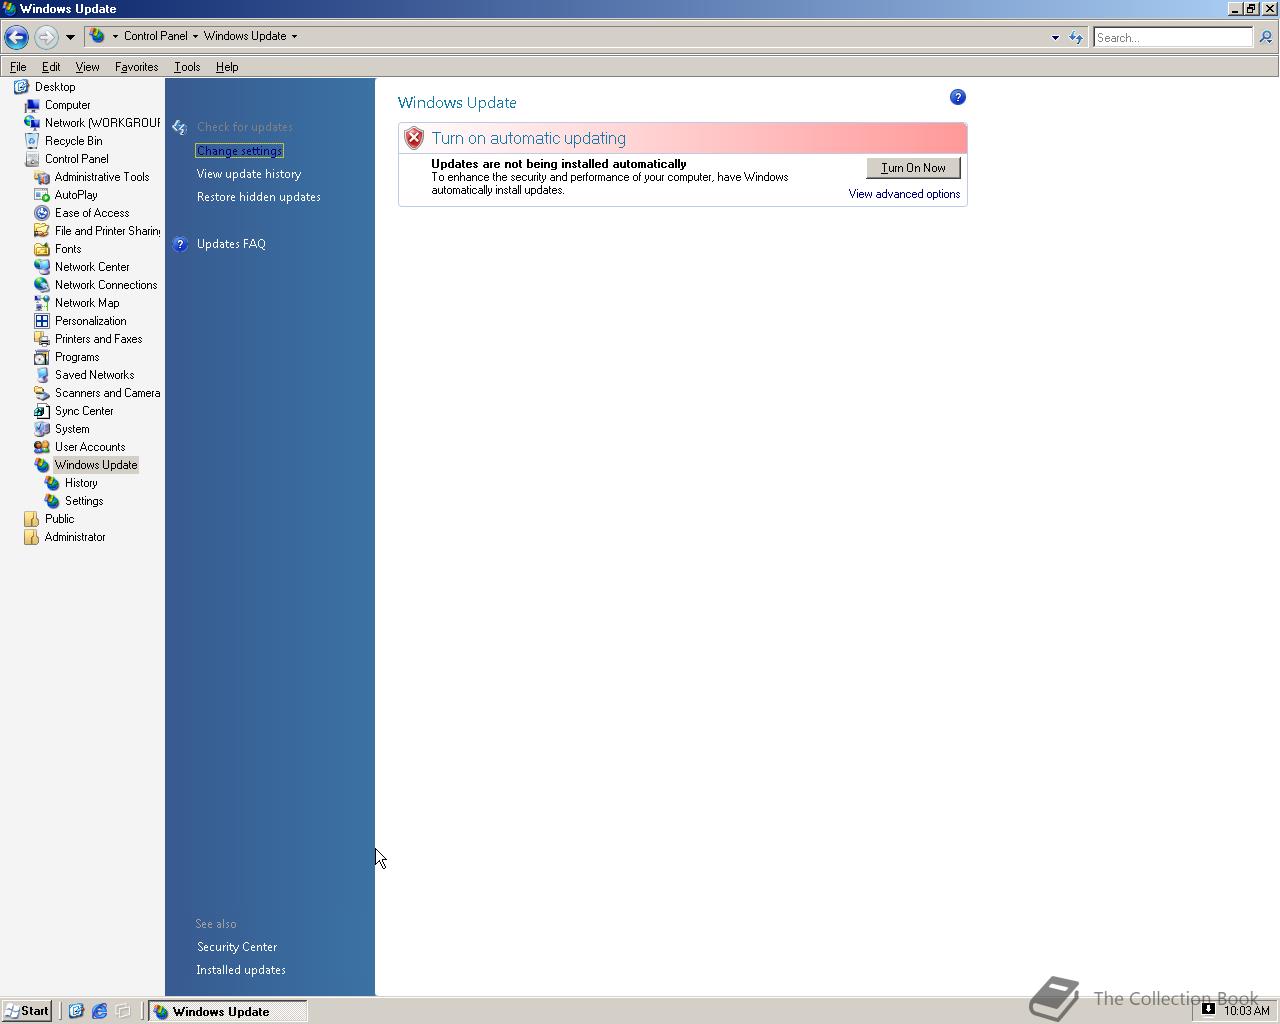
Task: Open Installed updates link
Action: (x=241, y=970)
